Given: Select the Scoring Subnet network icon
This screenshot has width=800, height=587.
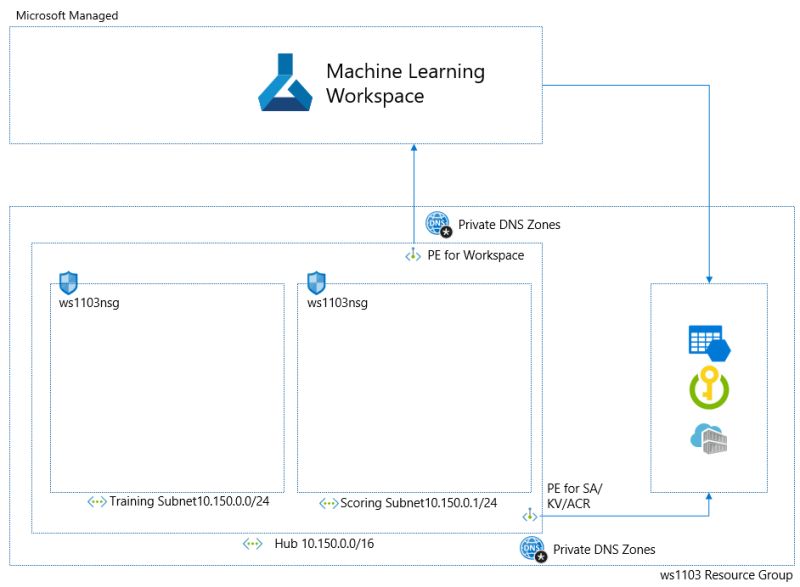Looking at the screenshot, I should click(x=329, y=503).
